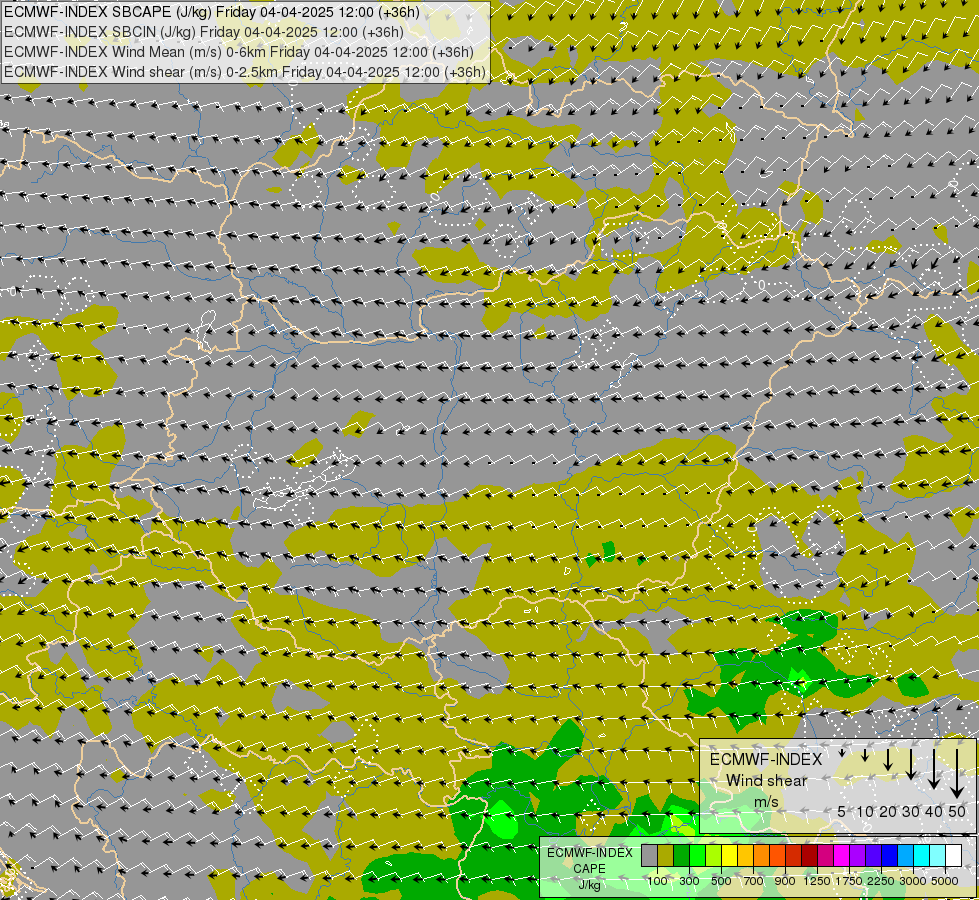Viewport: 979px width, 900px height.
Task: Click the bright green CAPE legend swatch
Action: coord(697,855)
